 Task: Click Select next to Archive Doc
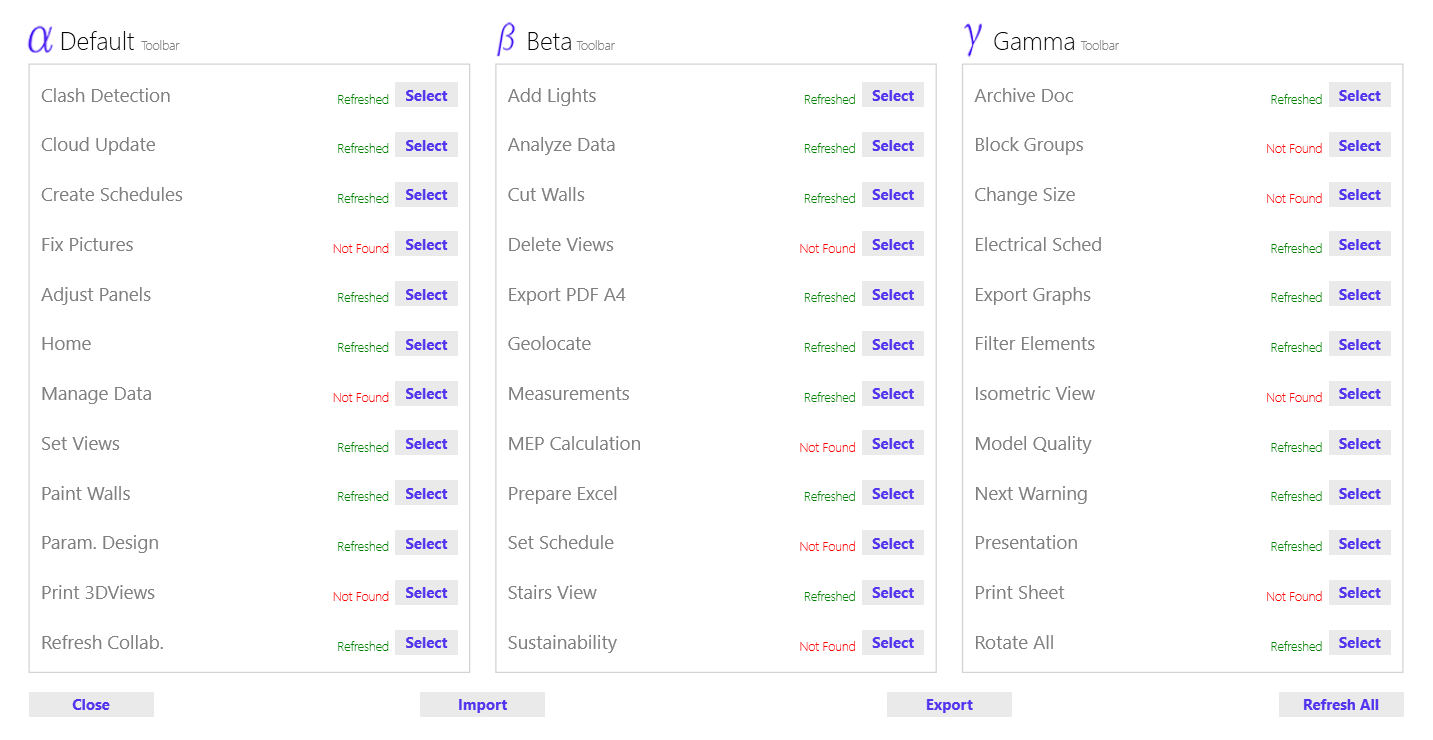click(1359, 96)
